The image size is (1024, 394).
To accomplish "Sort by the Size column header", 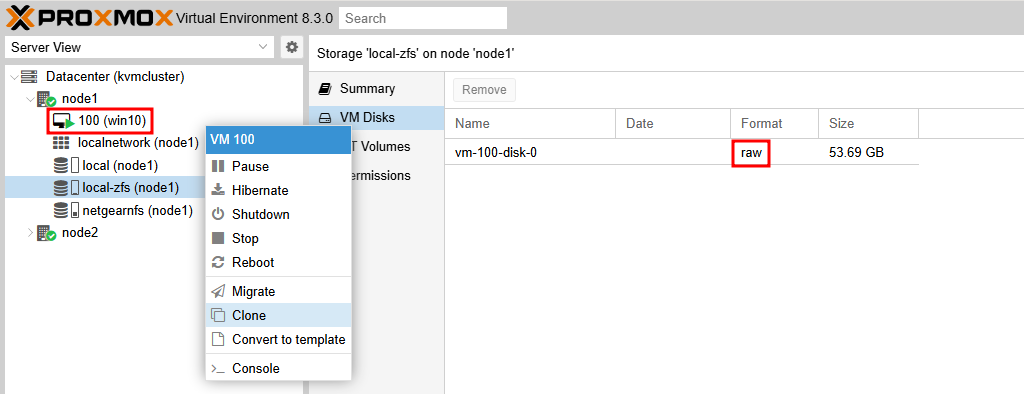I will coord(868,123).
